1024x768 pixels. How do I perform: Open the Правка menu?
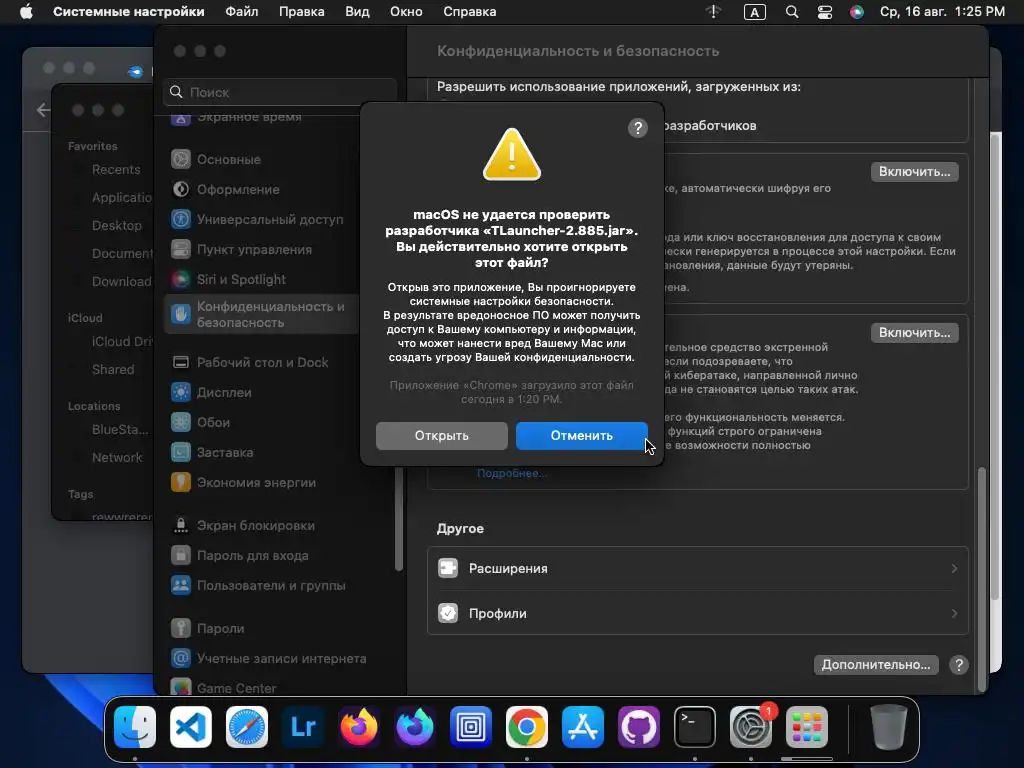click(302, 12)
